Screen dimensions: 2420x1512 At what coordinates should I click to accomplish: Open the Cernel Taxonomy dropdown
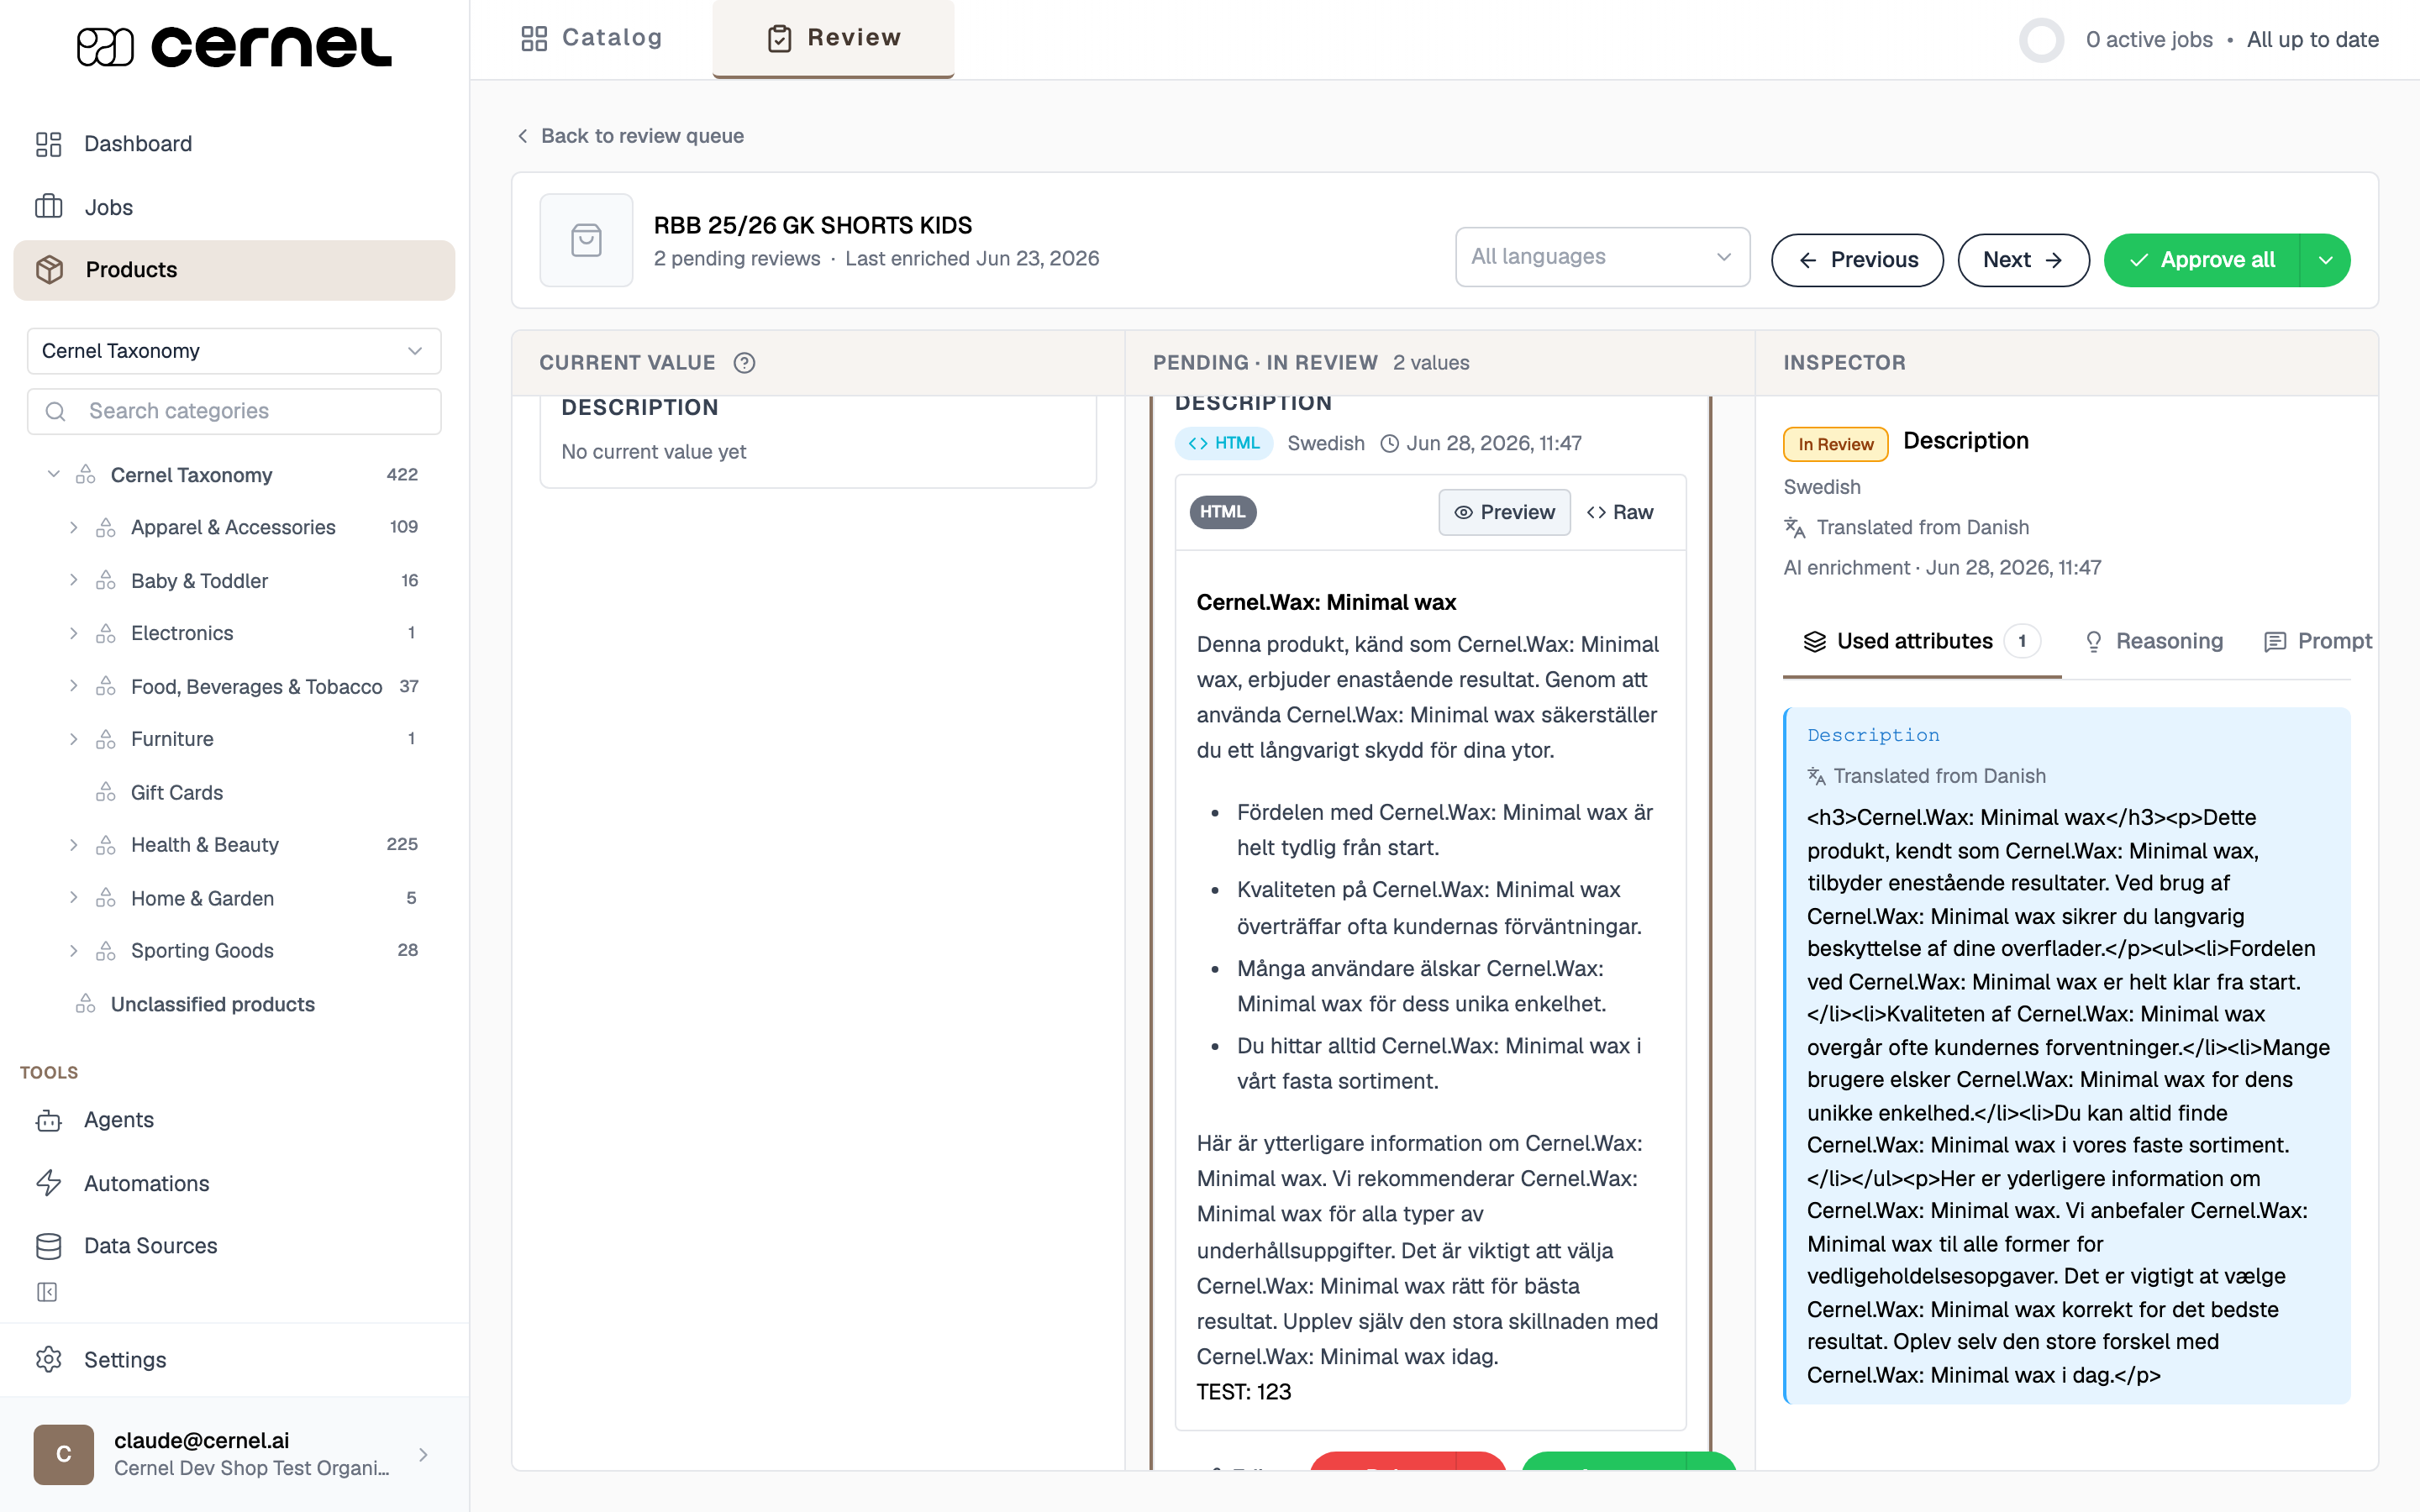click(234, 351)
